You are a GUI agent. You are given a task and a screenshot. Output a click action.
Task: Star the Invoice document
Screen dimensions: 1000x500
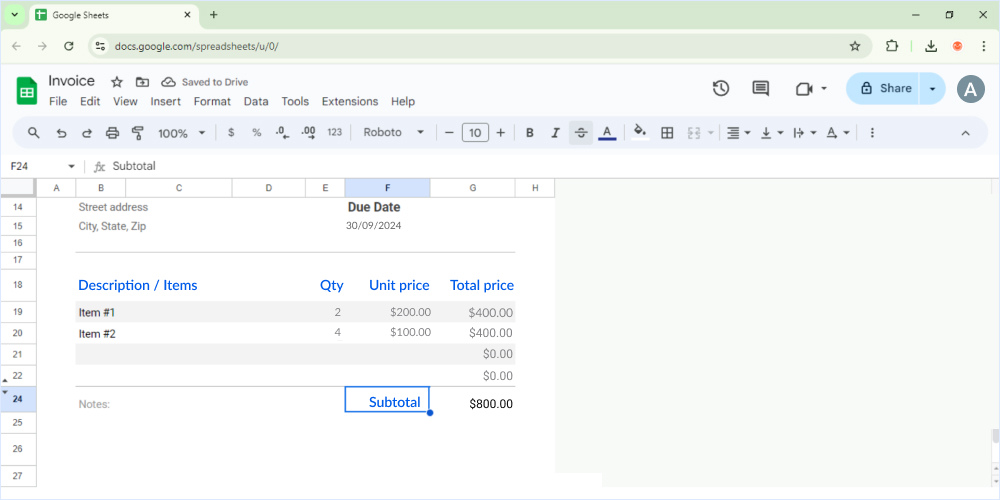(x=116, y=82)
